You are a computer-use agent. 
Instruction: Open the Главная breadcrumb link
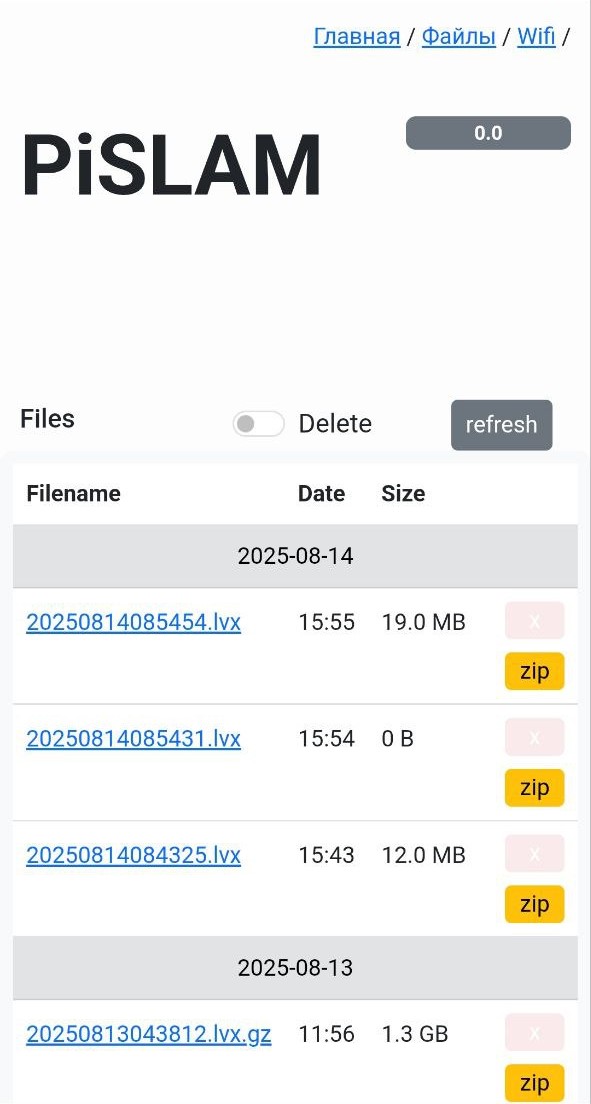coord(356,36)
